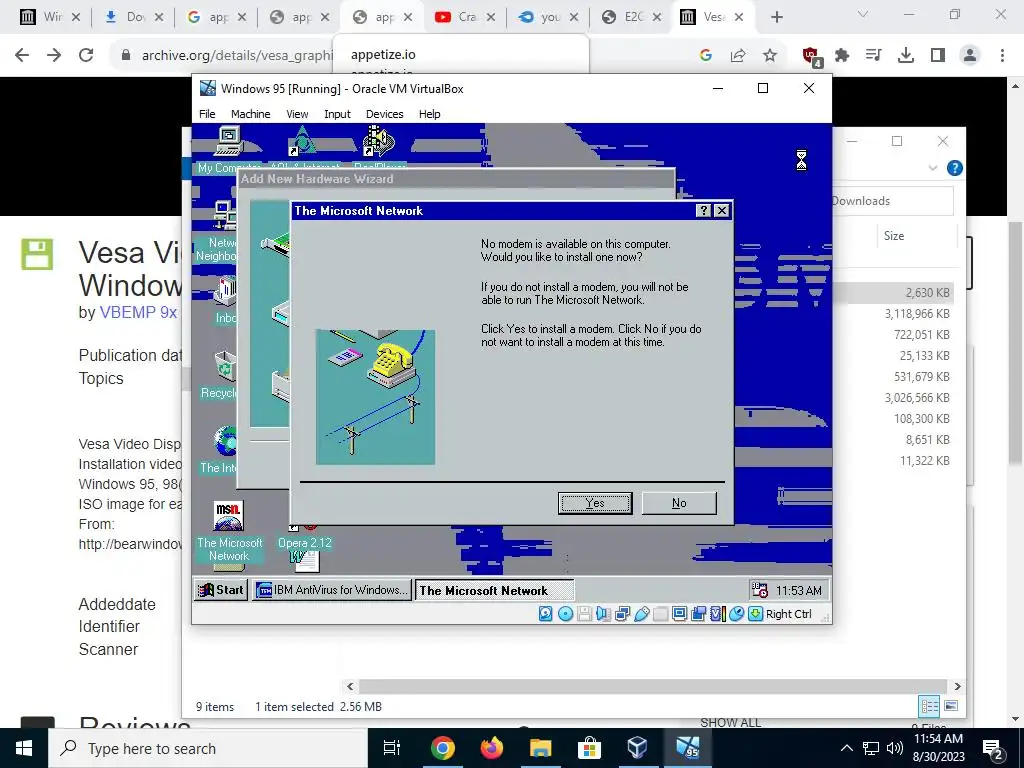Bookmark this page with star icon
This screenshot has height=768, width=1024.
pos(770,56)
